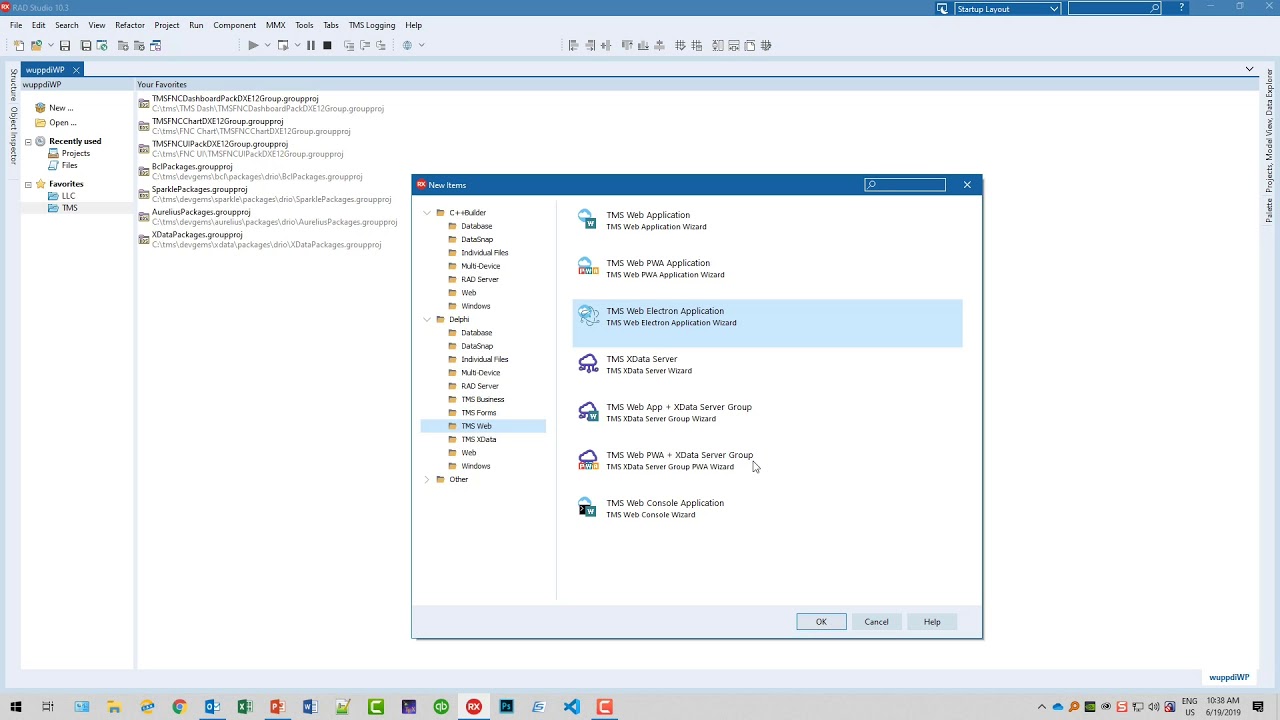
Task: Open the File menu
Action: pos(16,25)
